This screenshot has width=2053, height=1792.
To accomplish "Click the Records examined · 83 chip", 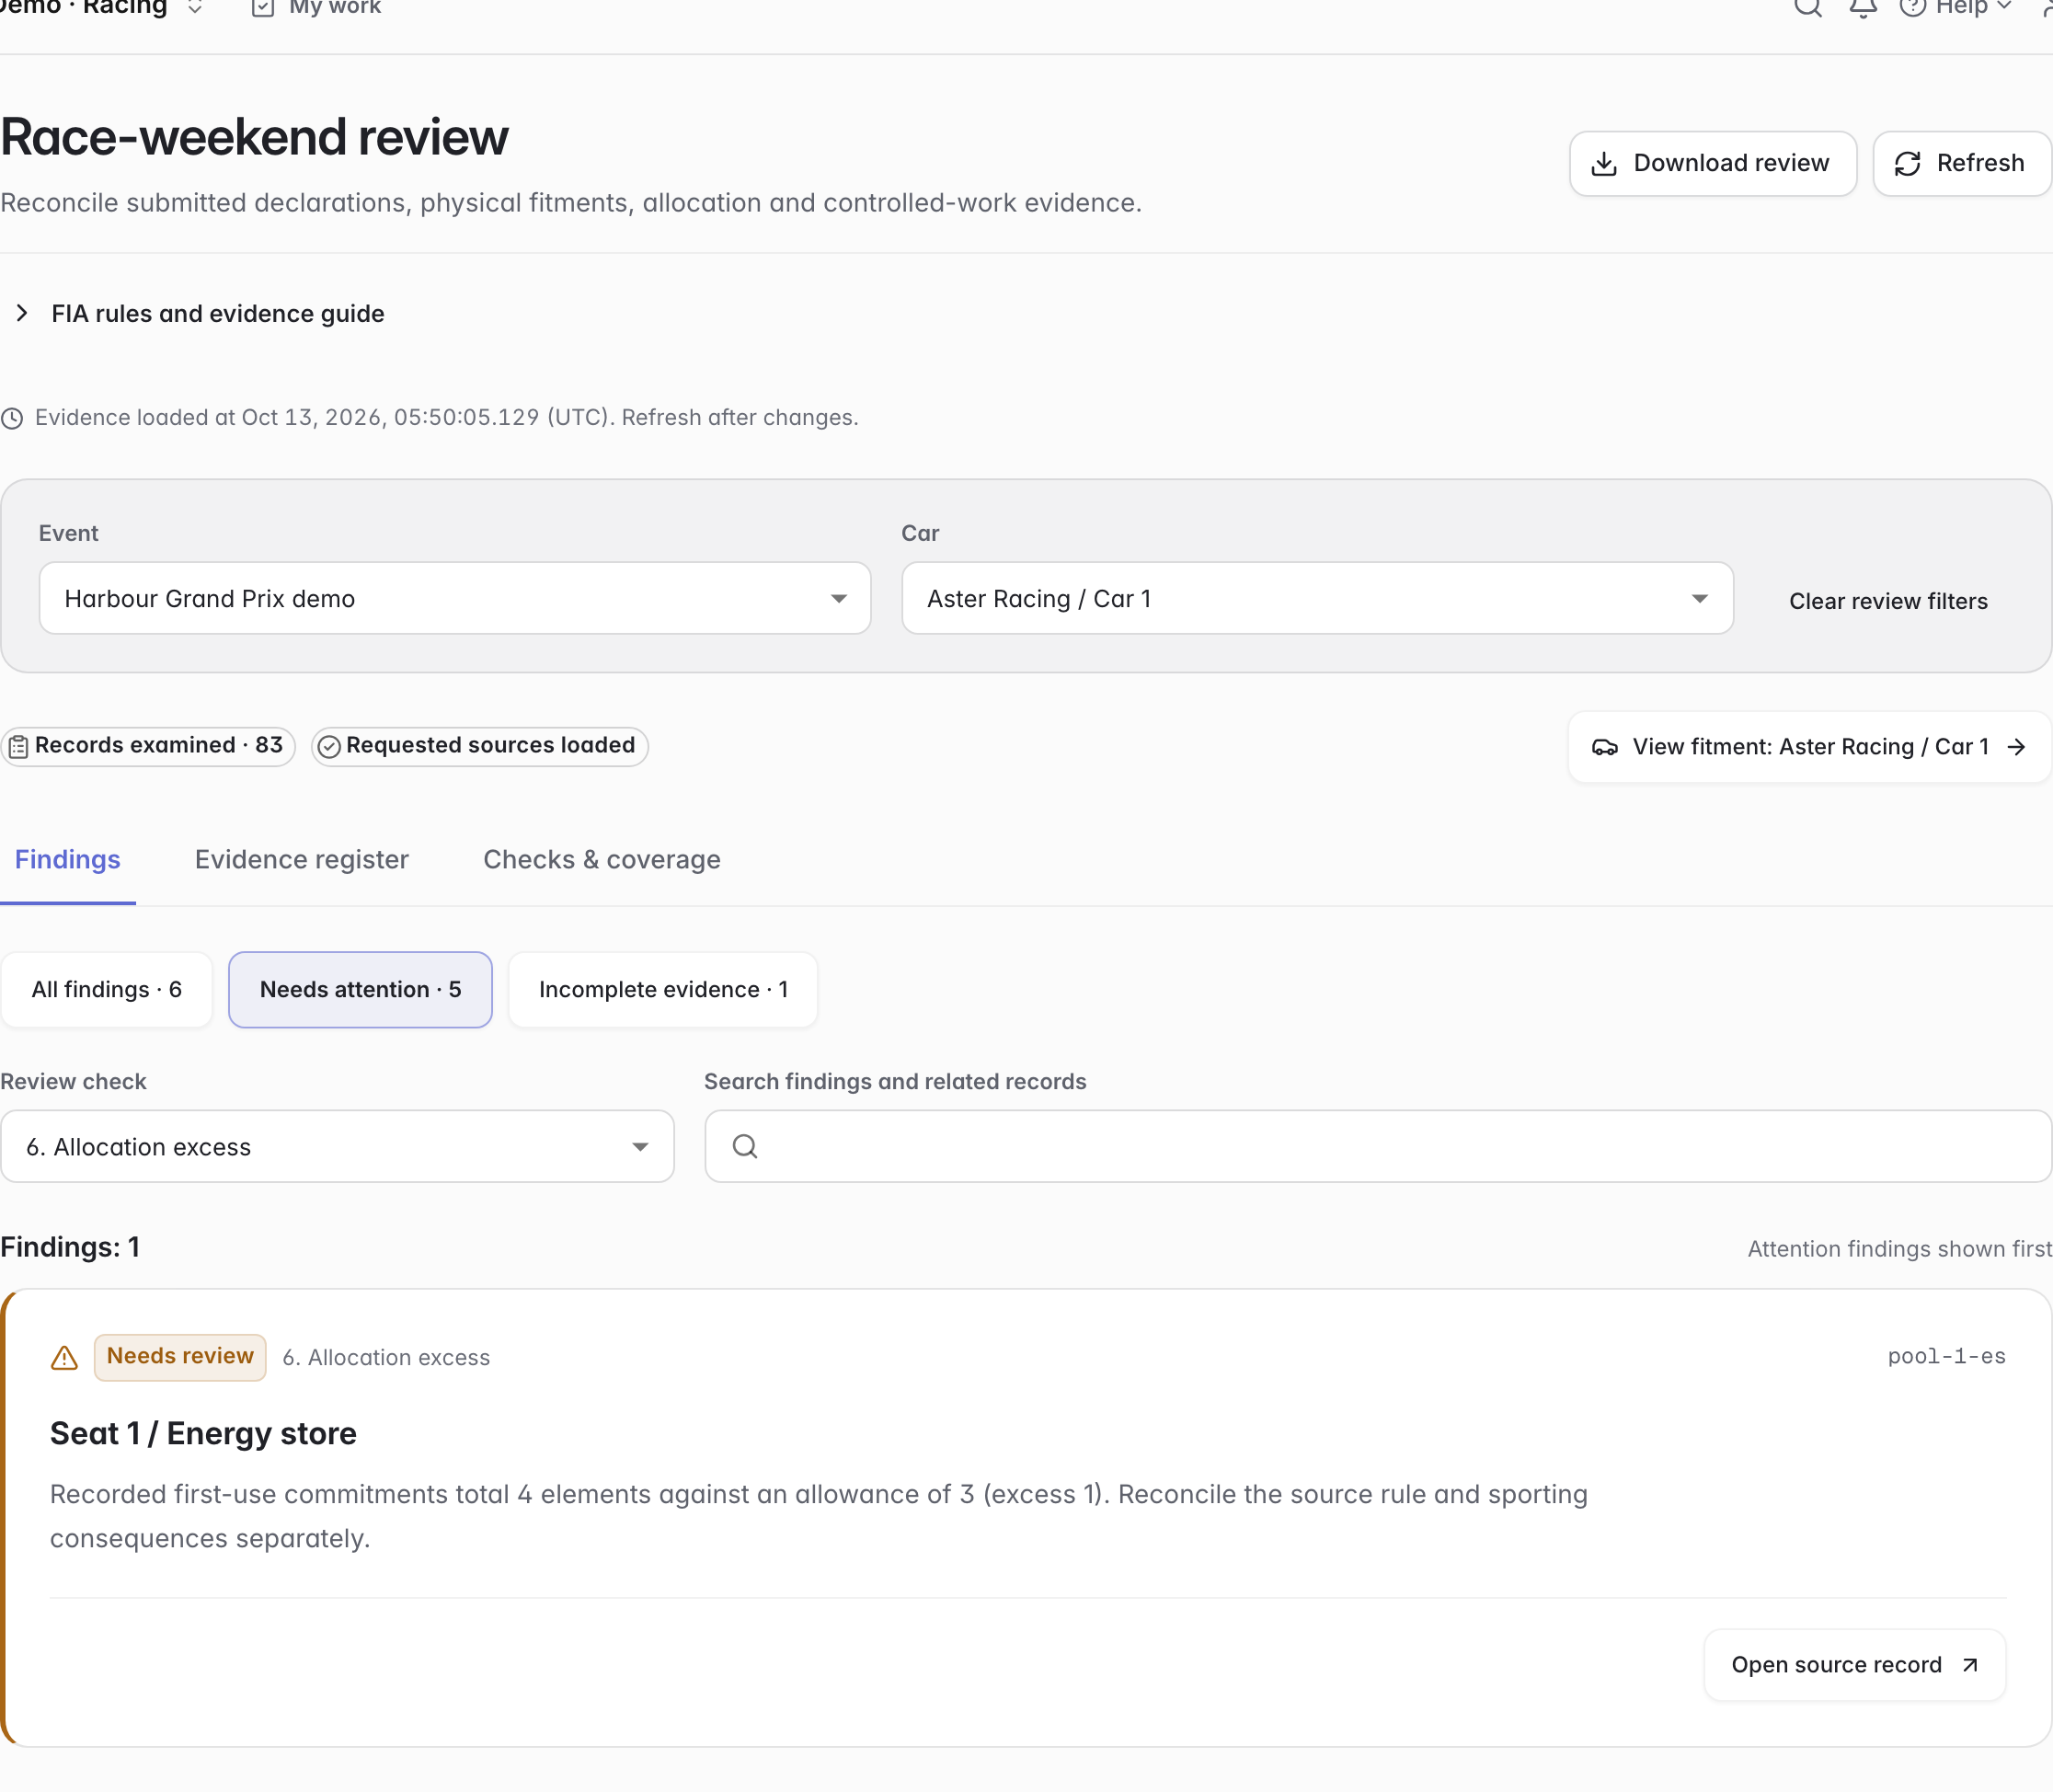I will [148, 746].
